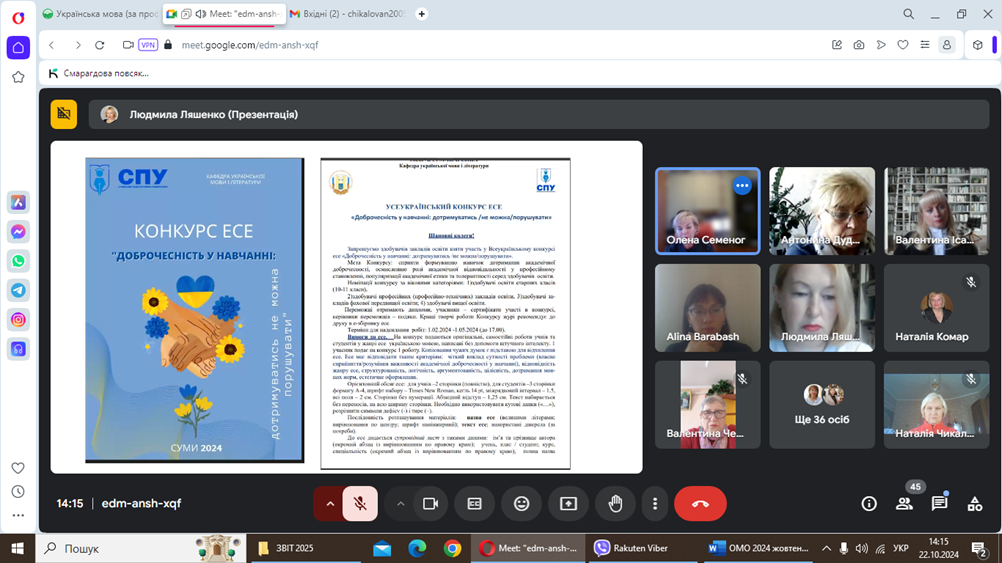The height and width of the screenshot is (563, 1002).
Task: Open Windows Start menu
Action: 18,548
